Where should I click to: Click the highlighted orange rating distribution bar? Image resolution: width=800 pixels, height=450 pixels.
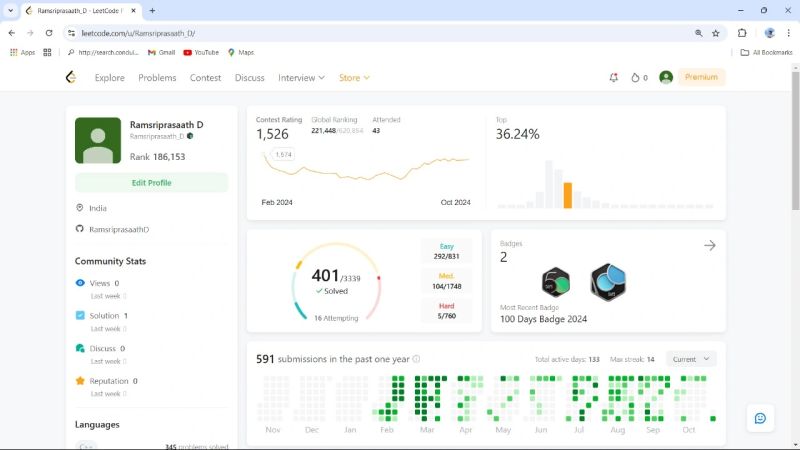point(567,195)
